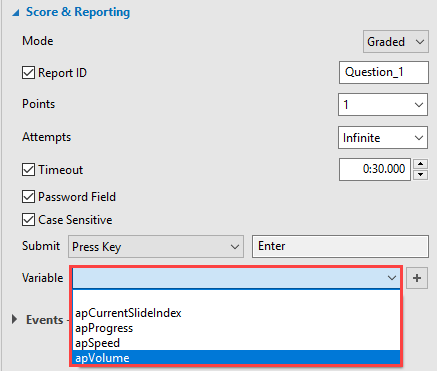Toggle the Password Field checkbox
The height and width of the screenshot is (371, 437).
28,197
